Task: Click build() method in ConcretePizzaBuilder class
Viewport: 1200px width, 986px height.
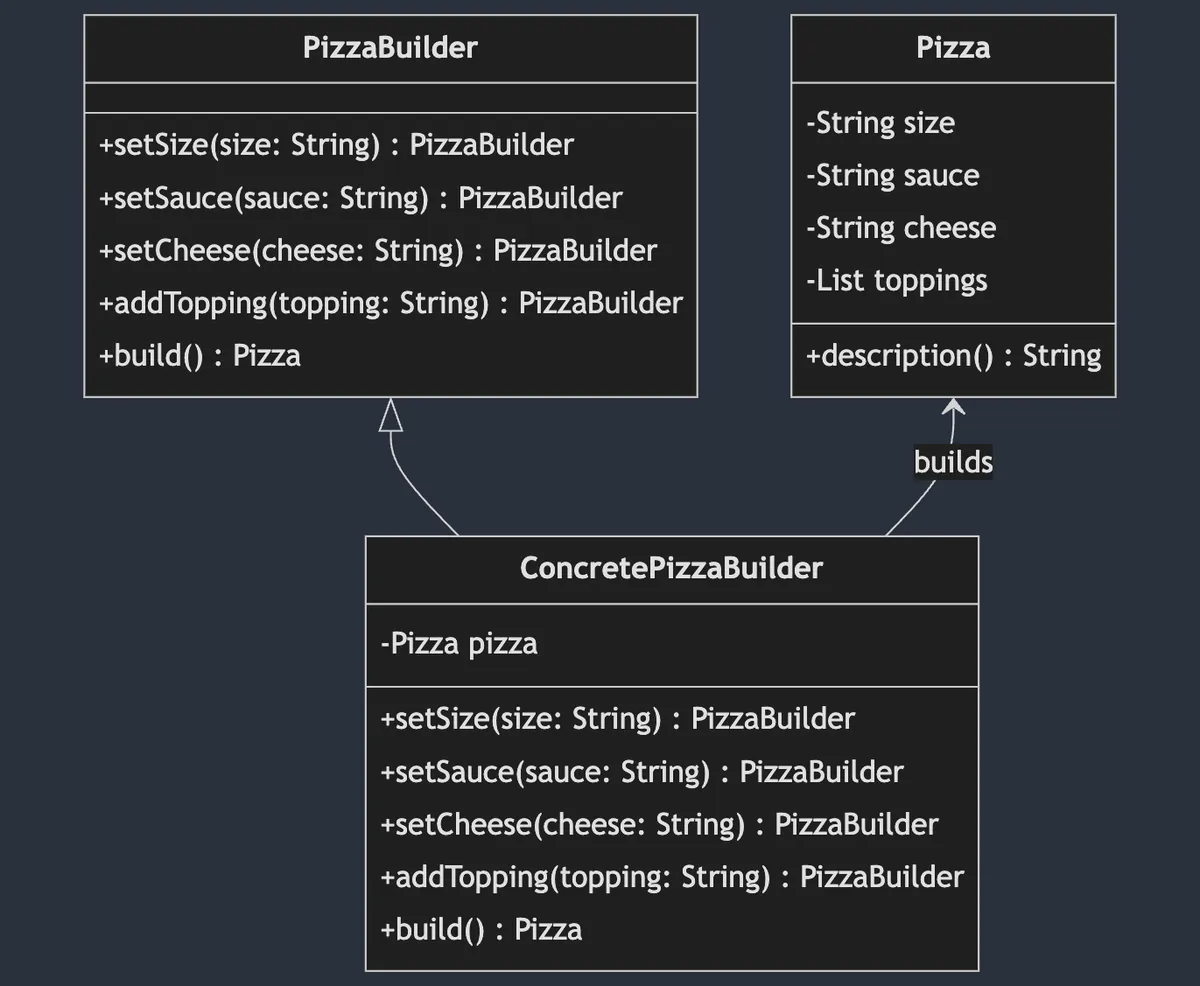Action: point(481,930)
